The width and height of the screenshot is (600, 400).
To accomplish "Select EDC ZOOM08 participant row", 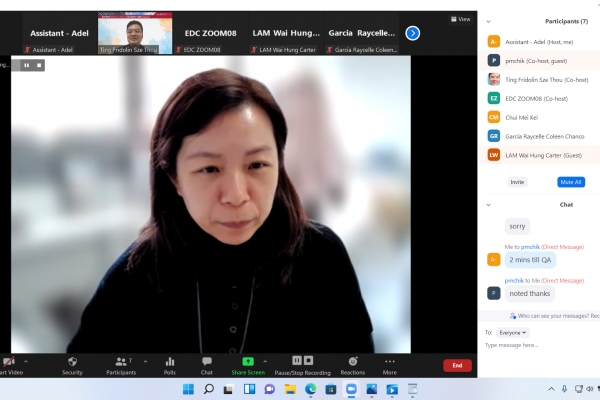I will [540, 98].
